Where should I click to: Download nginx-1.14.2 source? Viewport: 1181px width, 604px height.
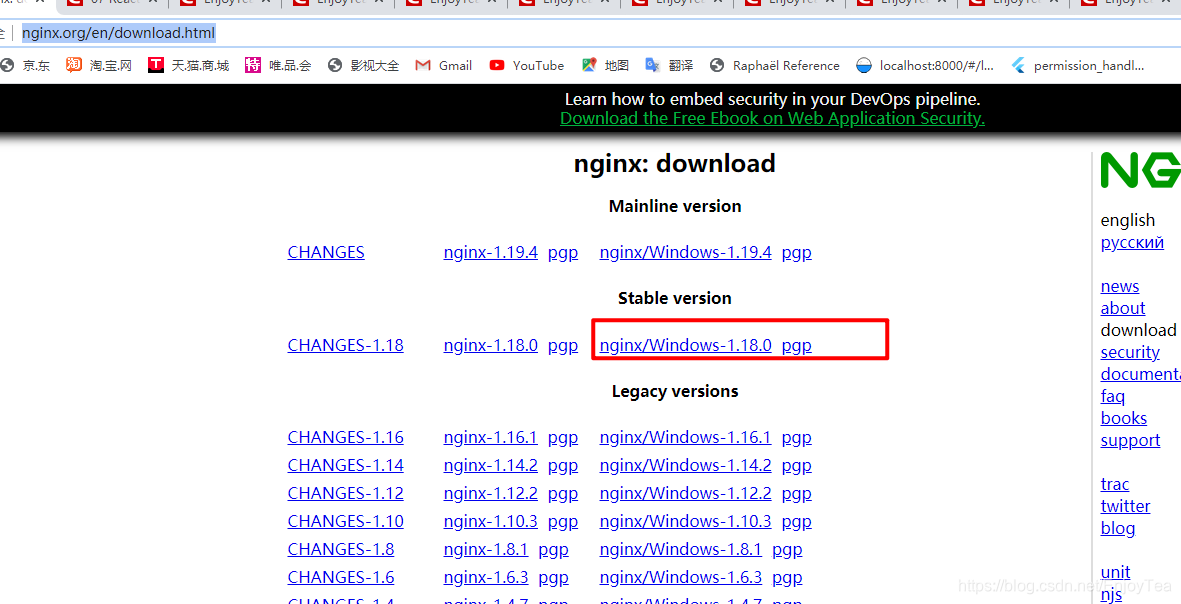click(490, 465)
